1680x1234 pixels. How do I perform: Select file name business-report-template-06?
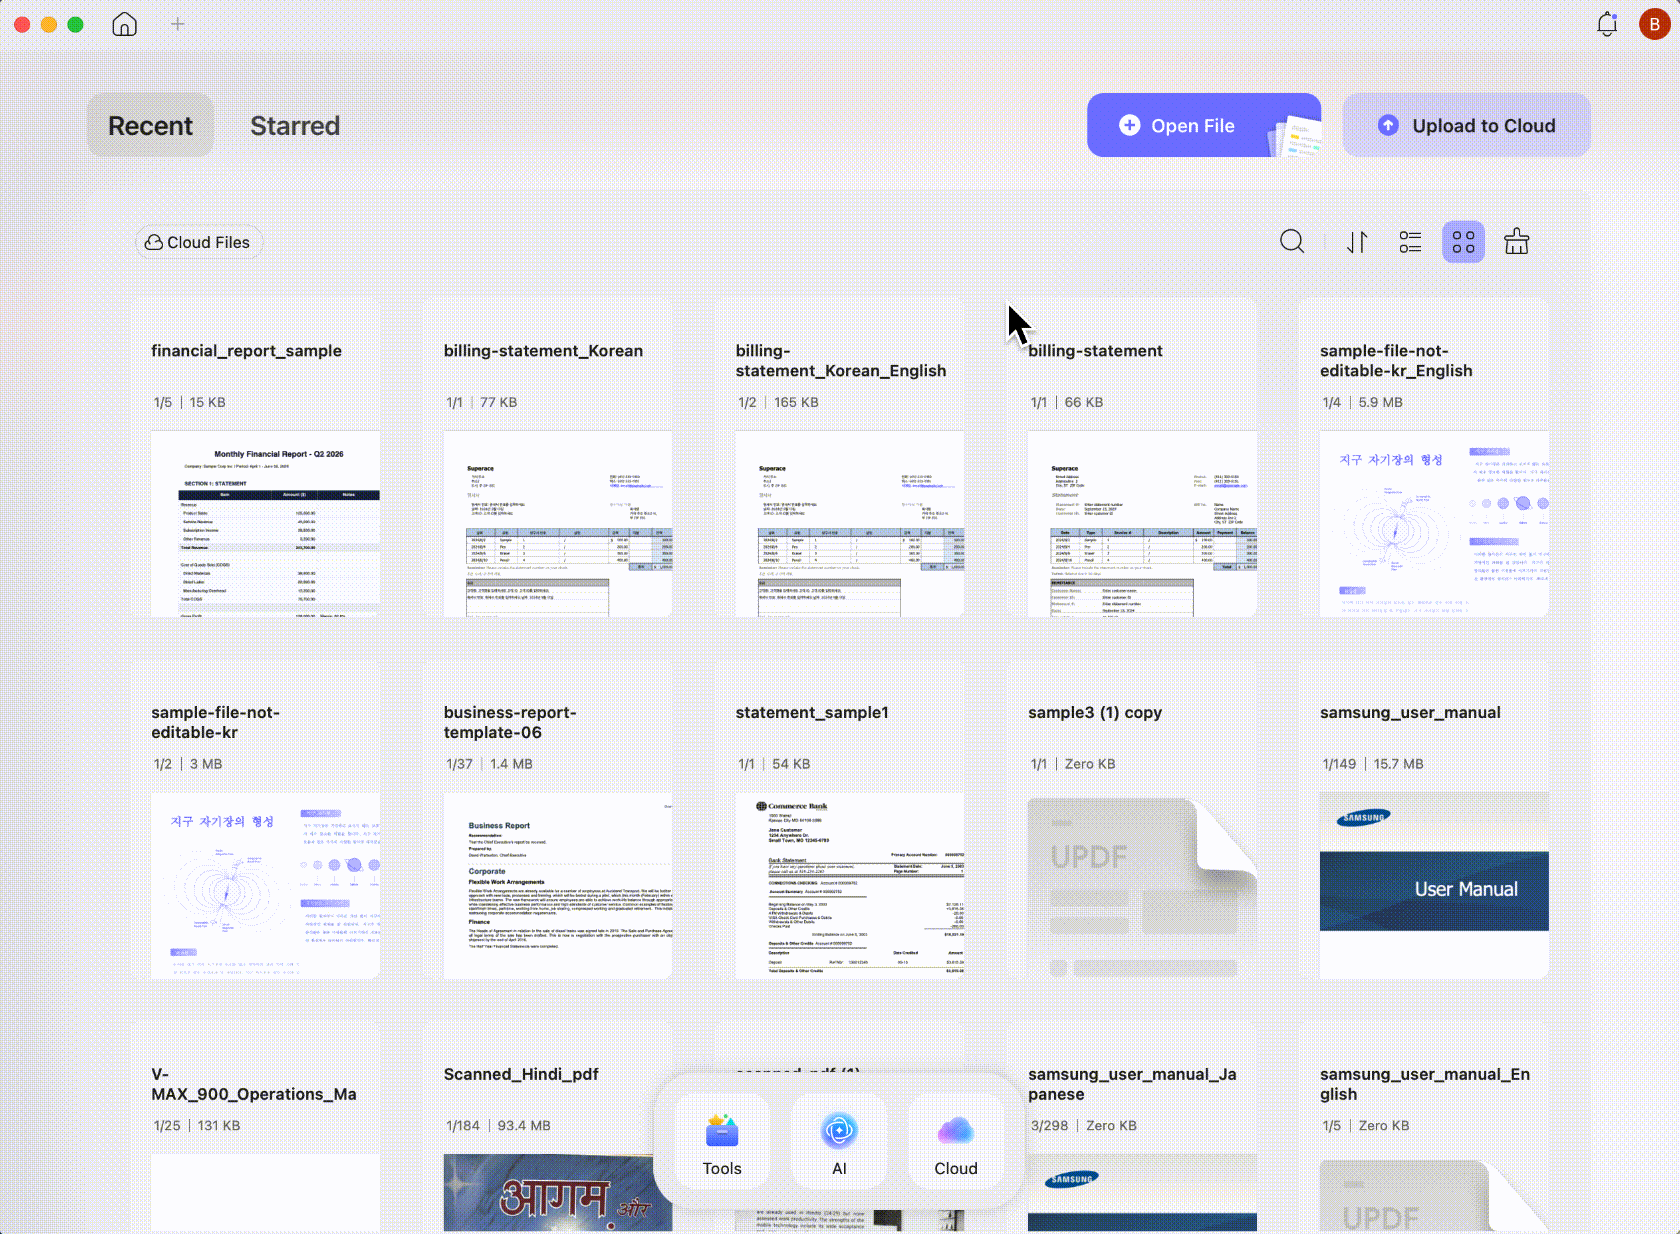coord(510,723)
